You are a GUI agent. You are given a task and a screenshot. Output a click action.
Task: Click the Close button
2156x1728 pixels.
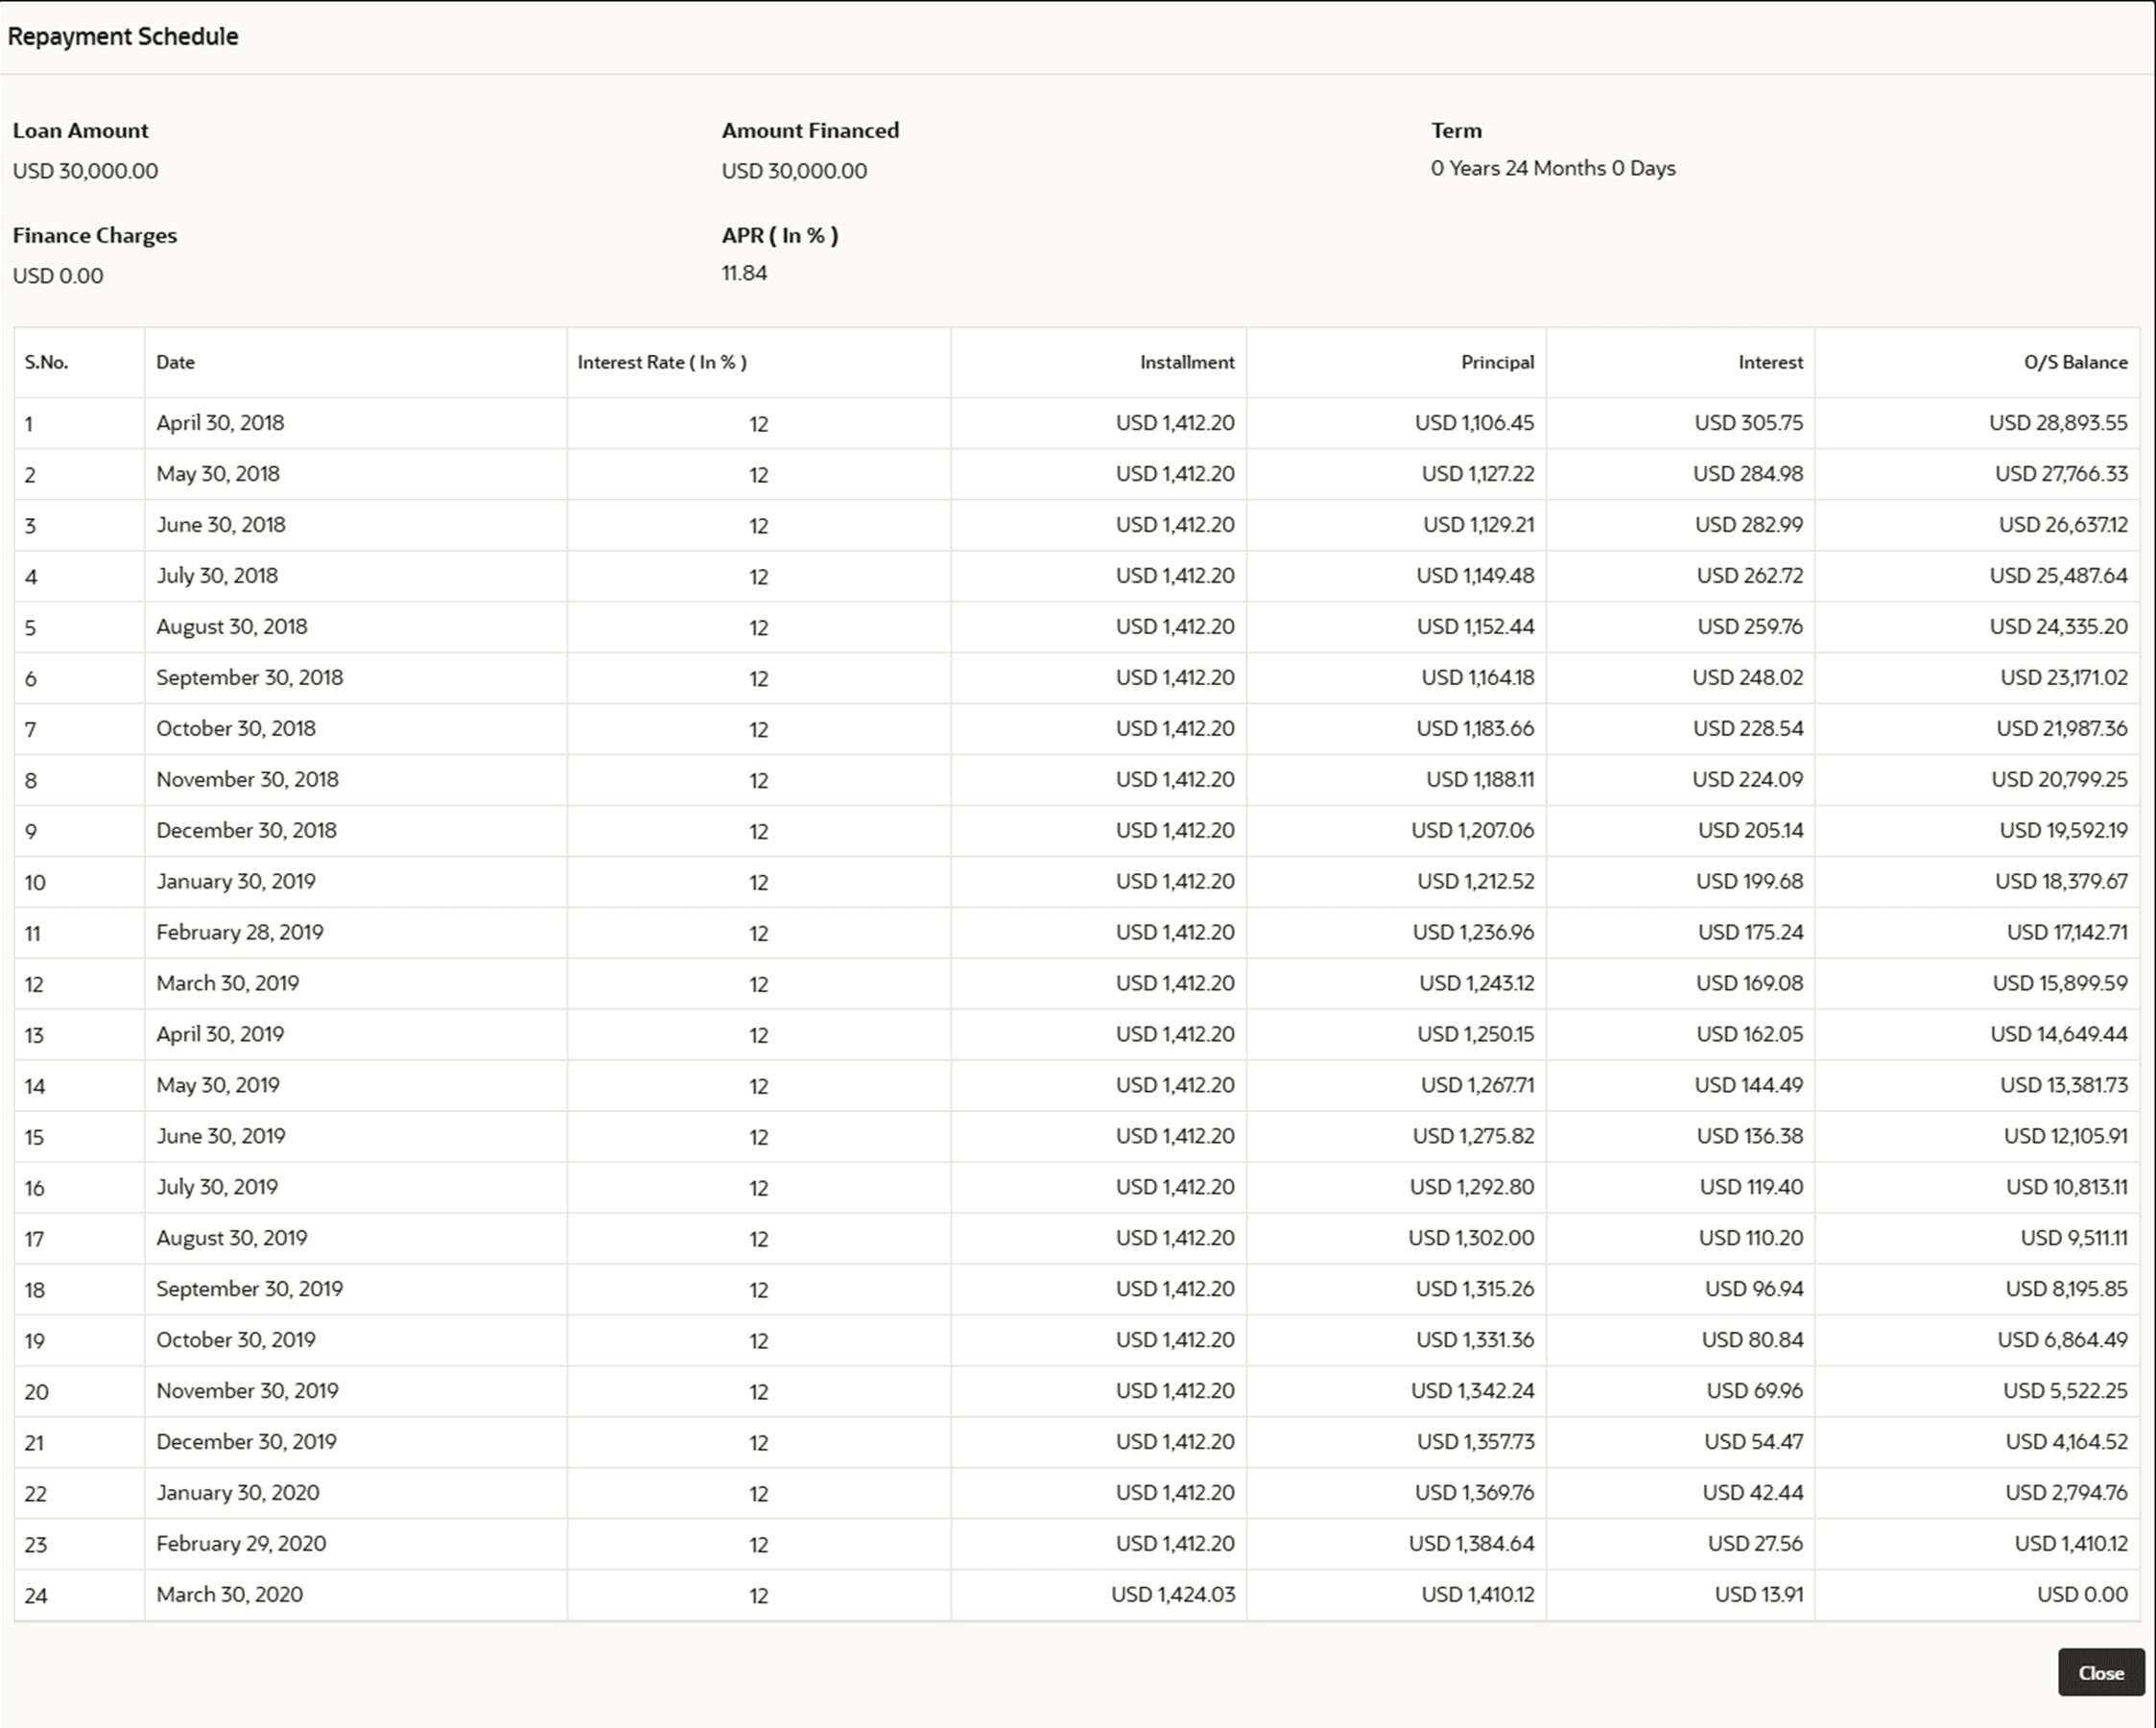[x=2100, y=1673]
